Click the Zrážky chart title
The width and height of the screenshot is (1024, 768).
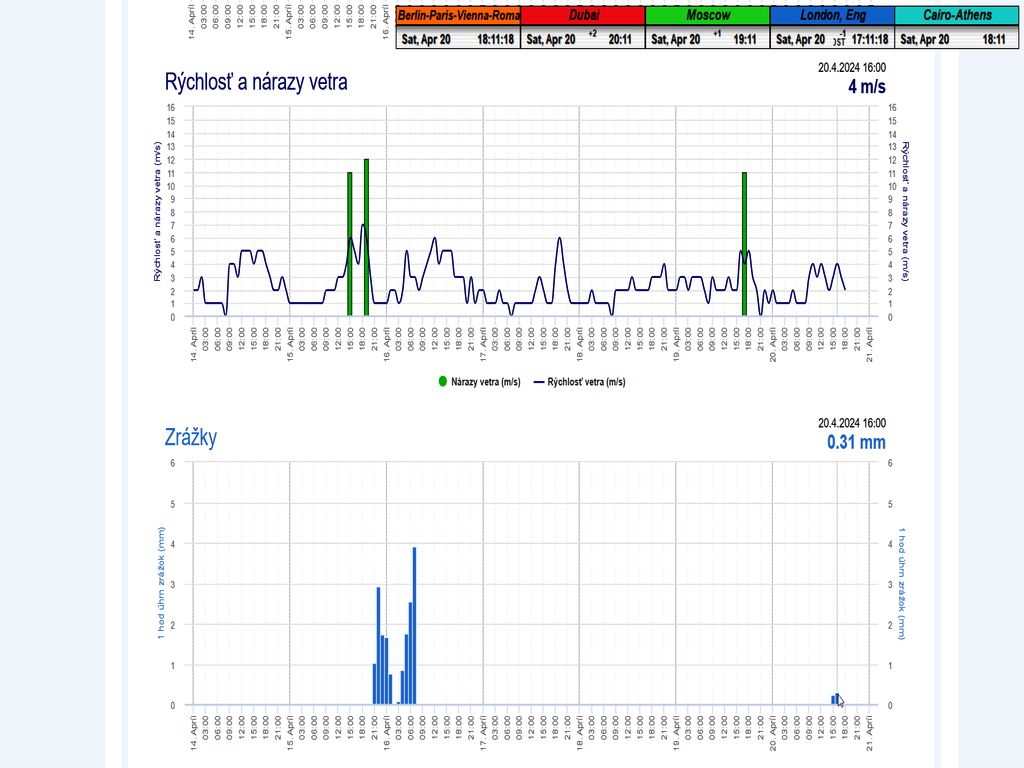point(190,437)
